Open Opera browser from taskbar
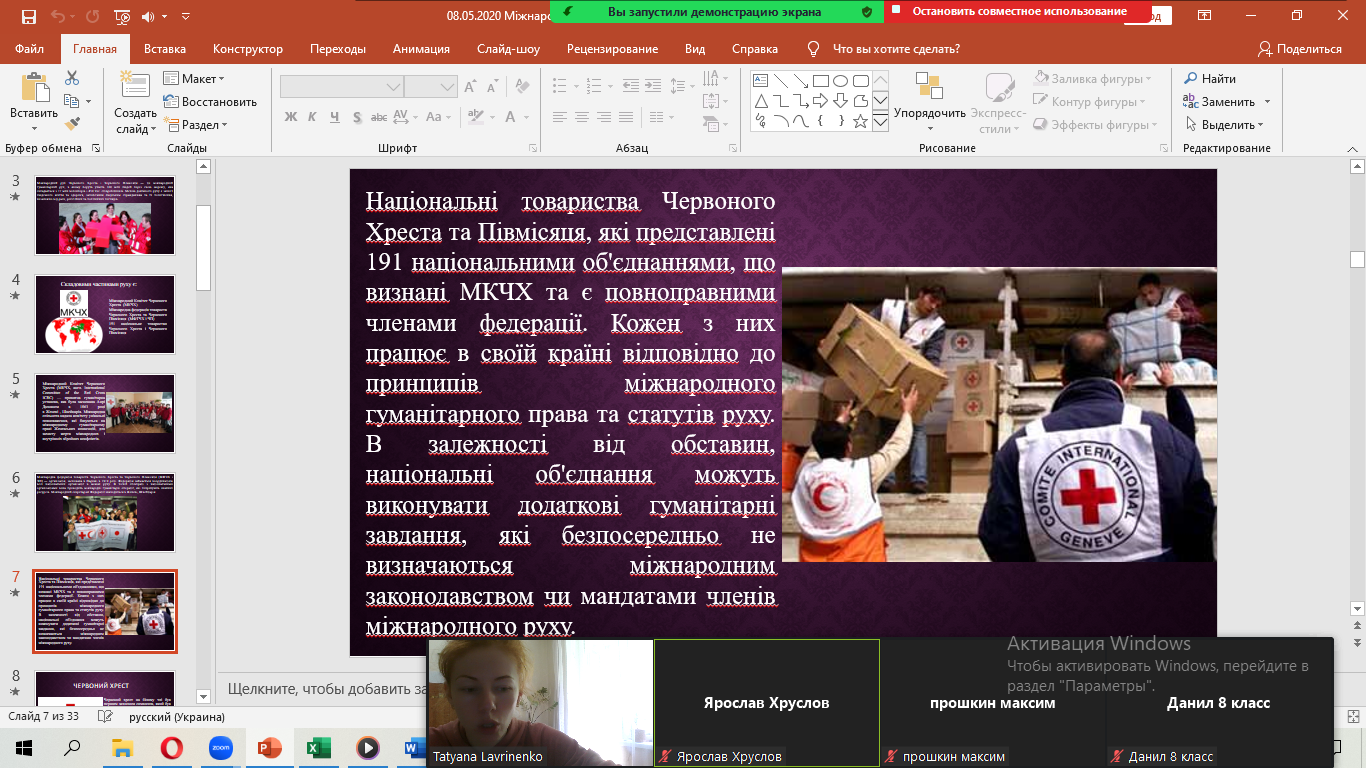1366x768 pixels. click(172, 747)
